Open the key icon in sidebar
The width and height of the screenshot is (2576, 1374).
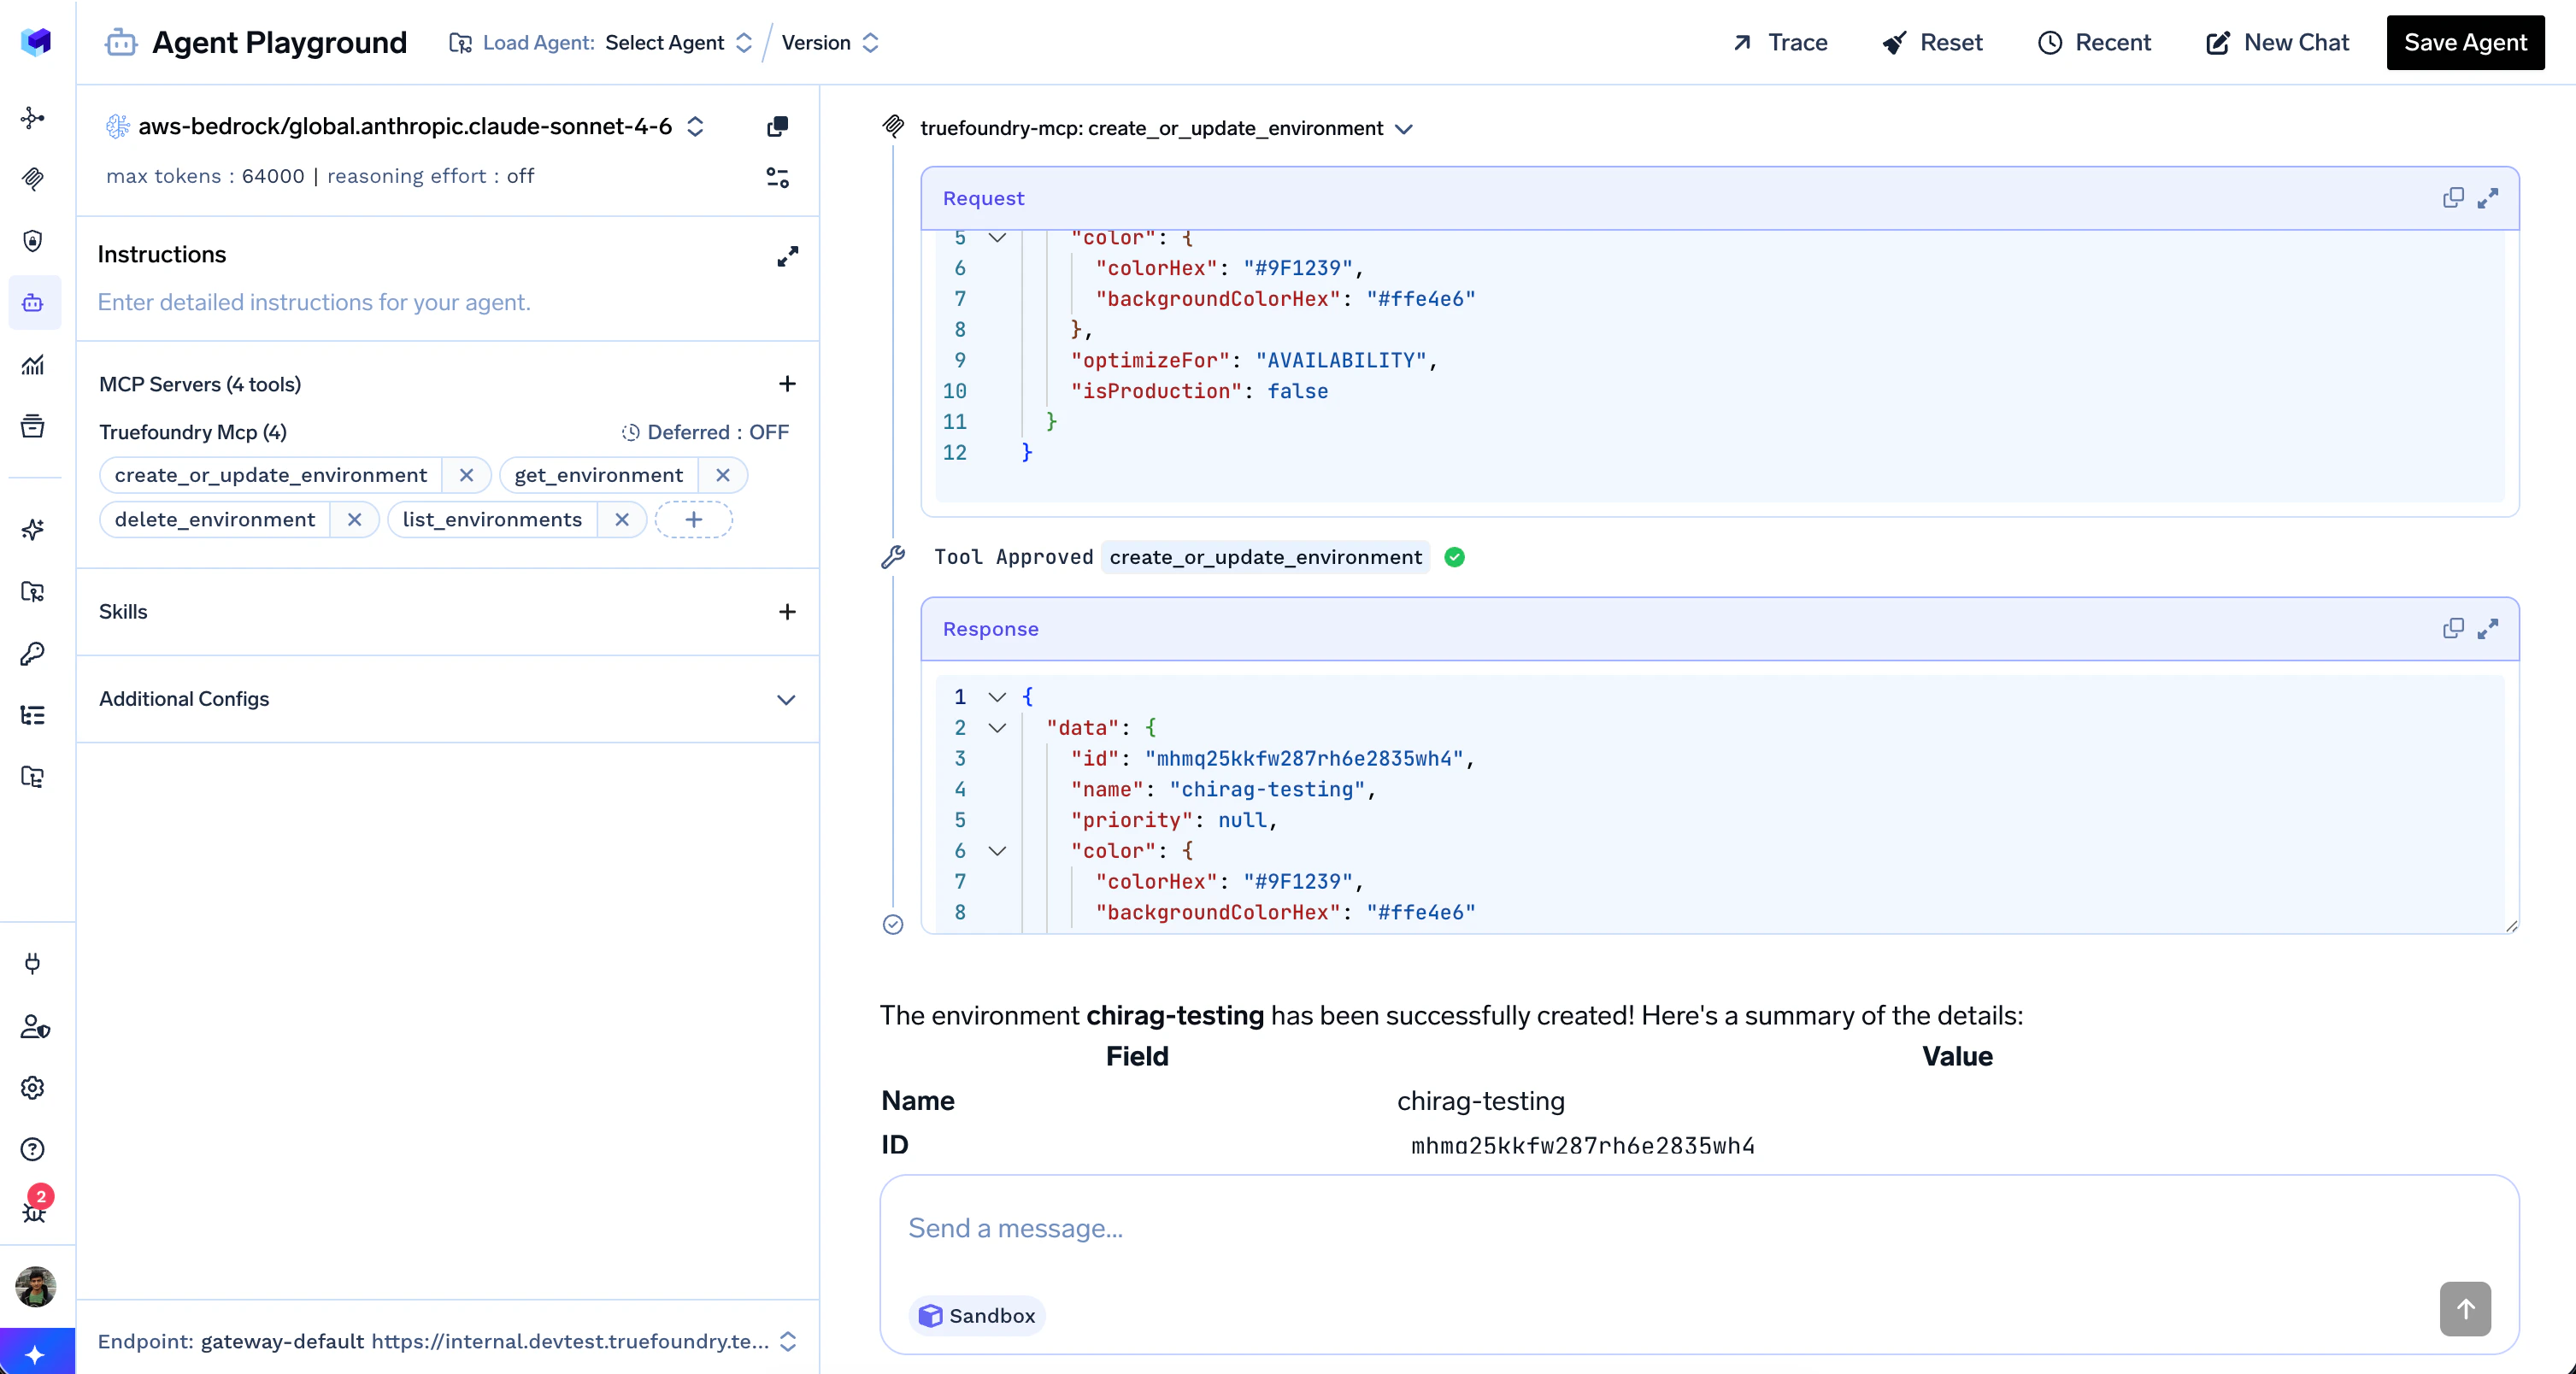click(x=33, y=653)
